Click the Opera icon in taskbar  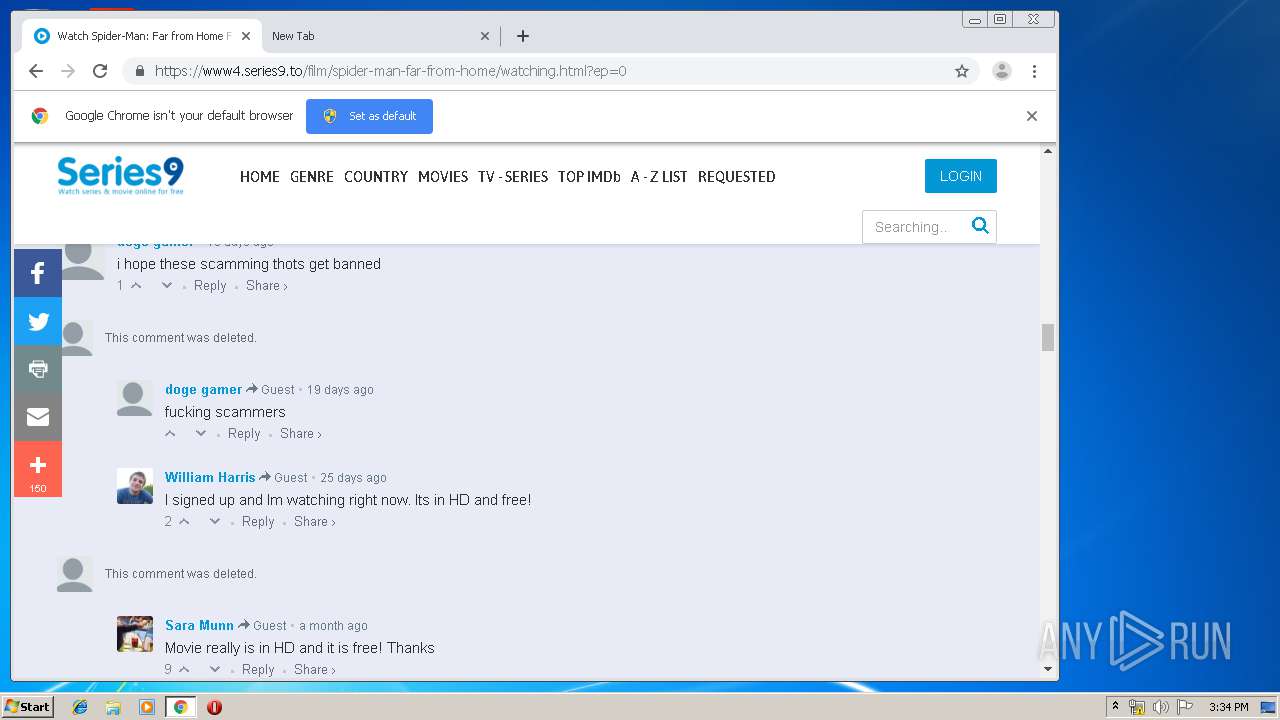pos(214,707)
